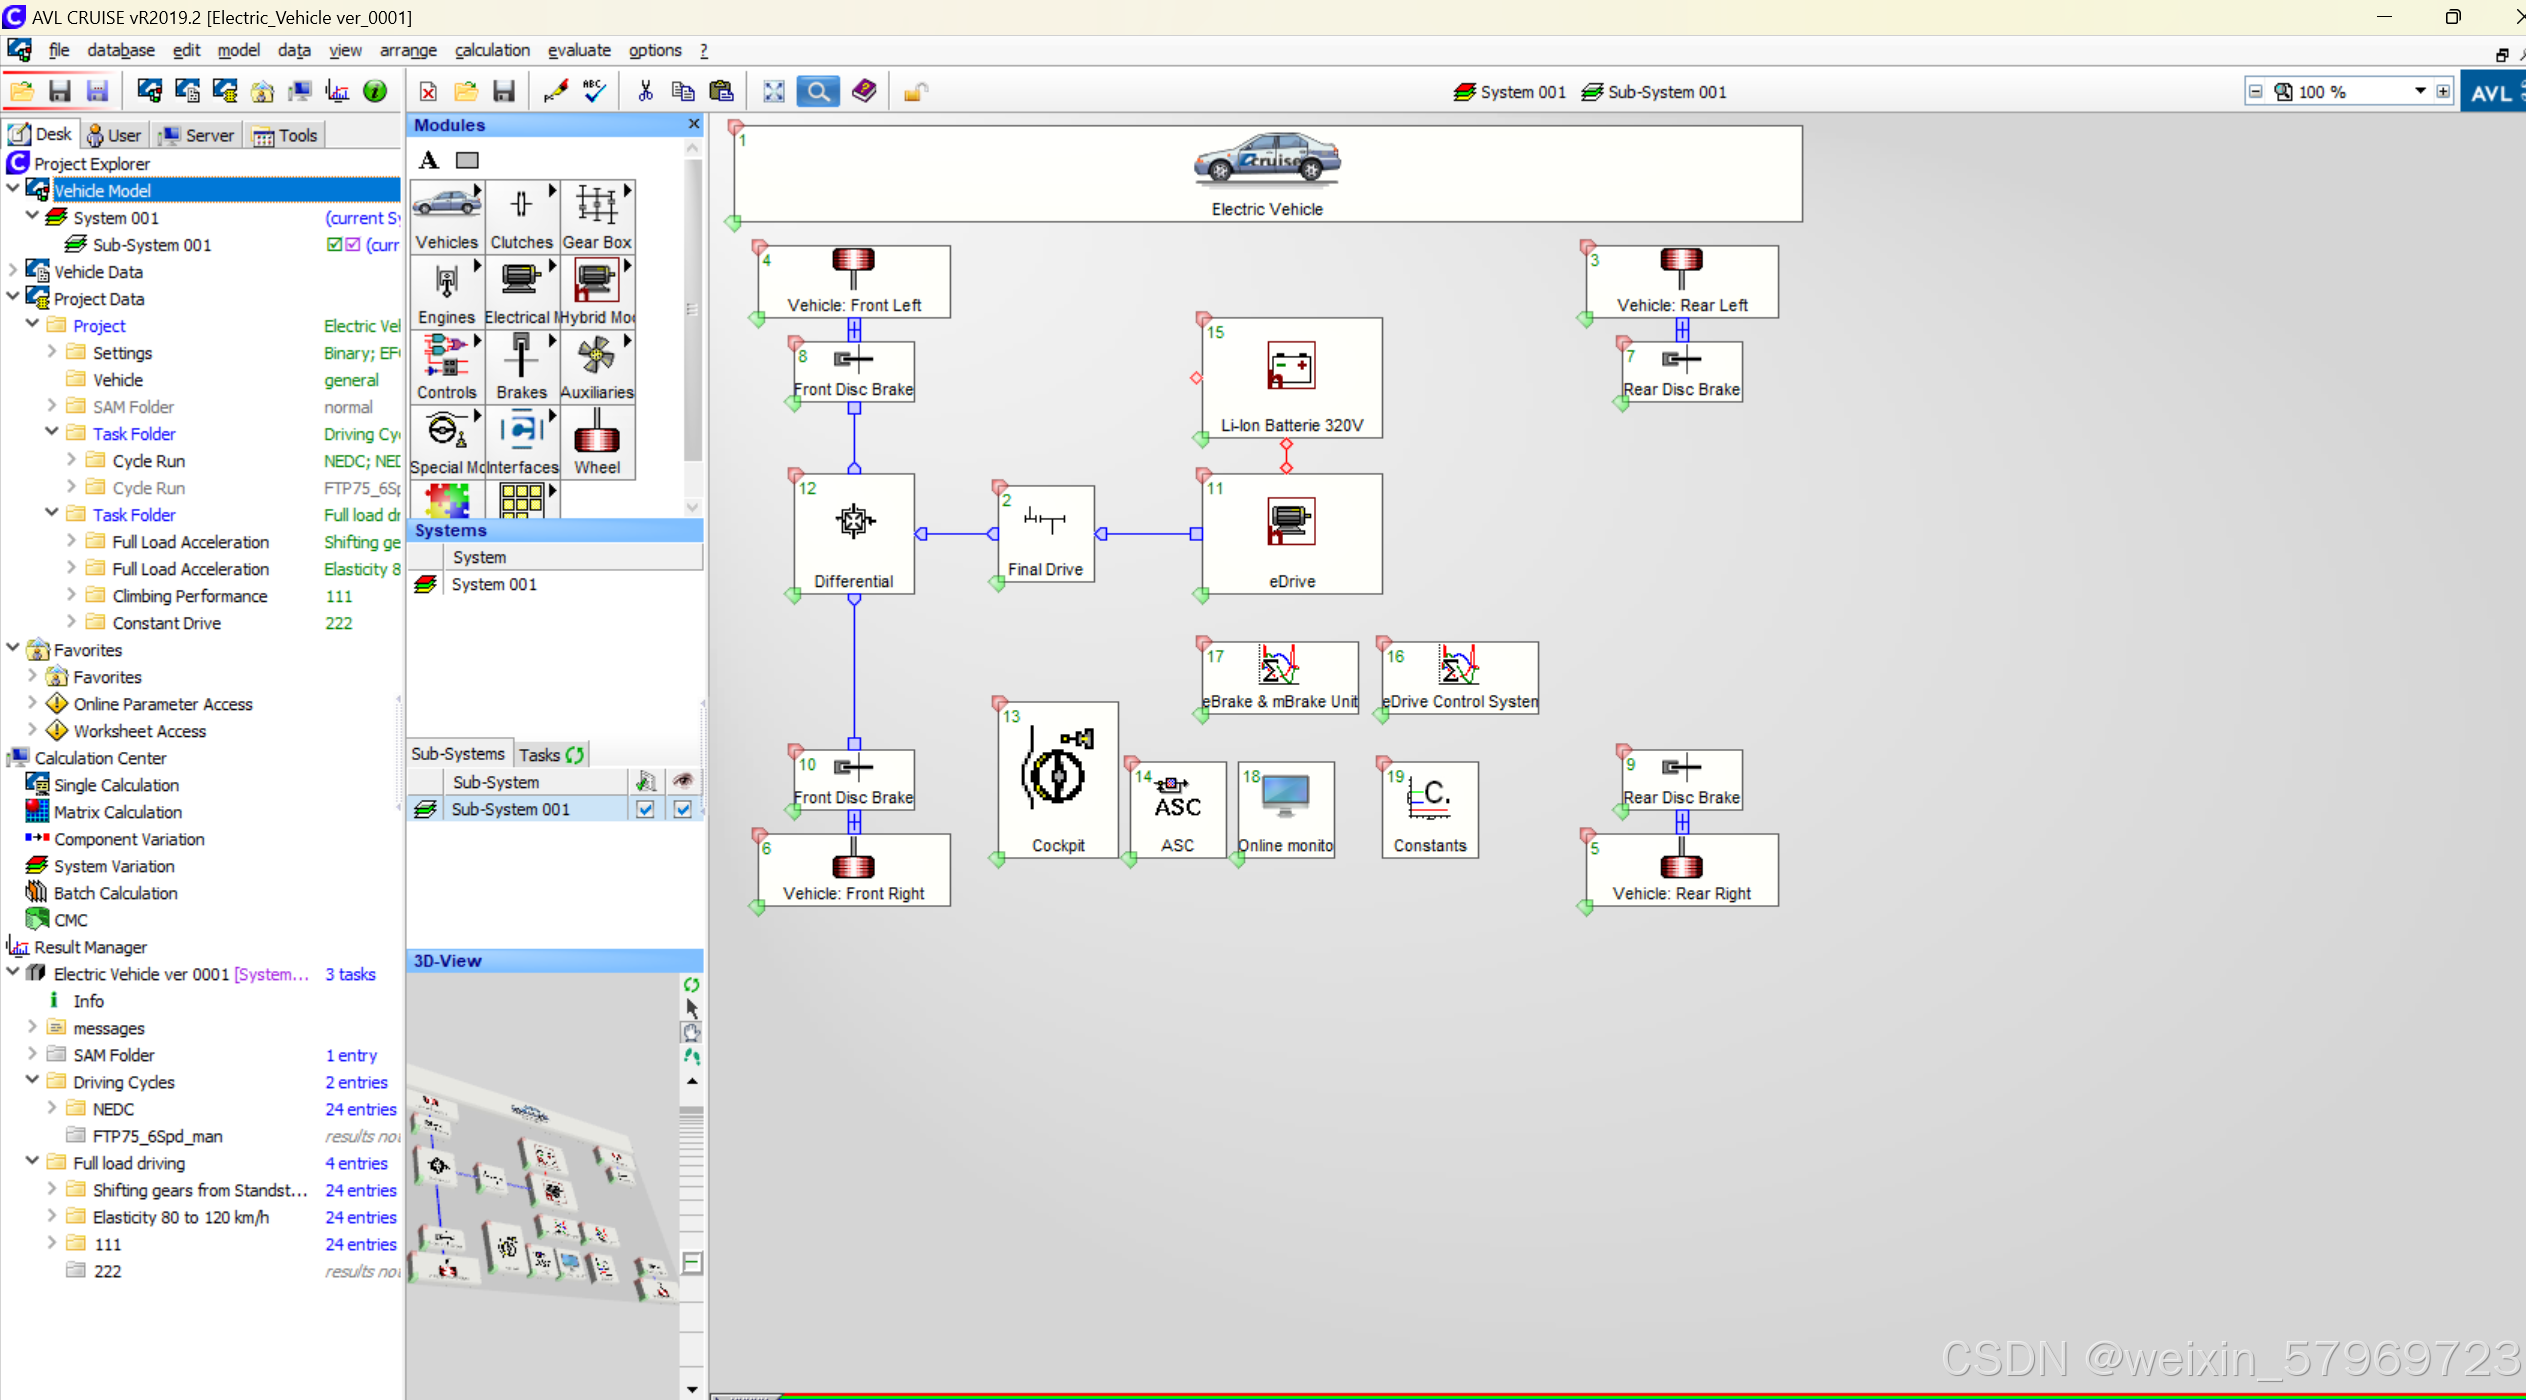Toggle first checkbox of Sub-System 001 row
Viewport: 2526px width, 1400px height.
645,809
